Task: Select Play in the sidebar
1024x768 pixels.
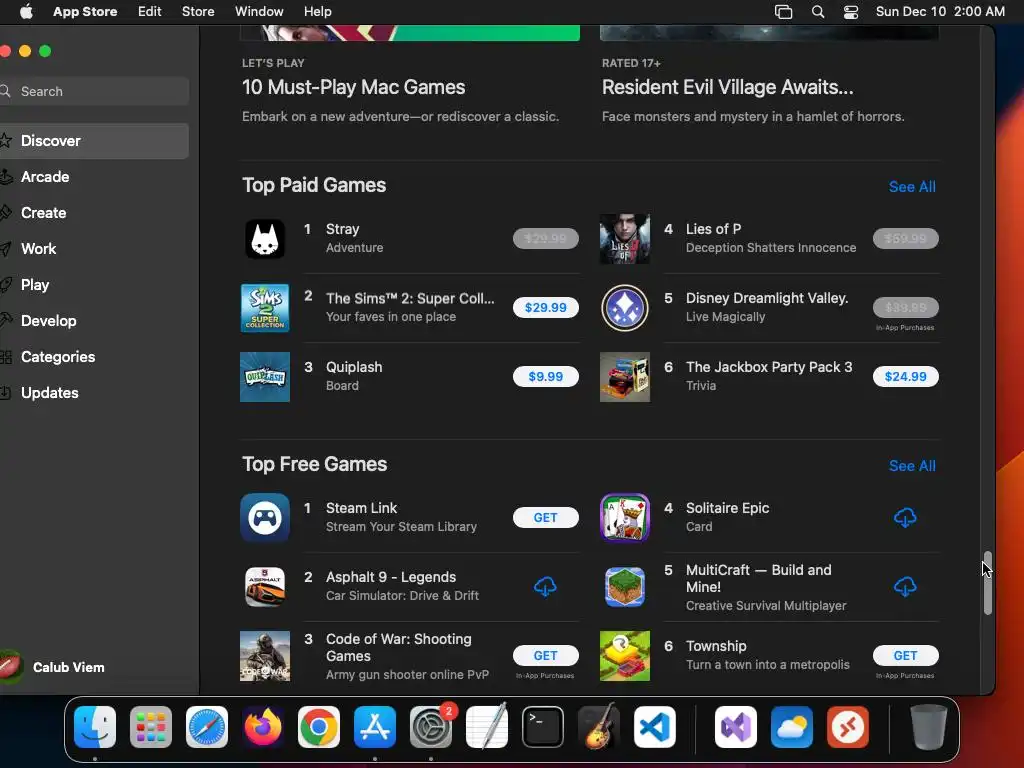Action: tap(95, 285)
